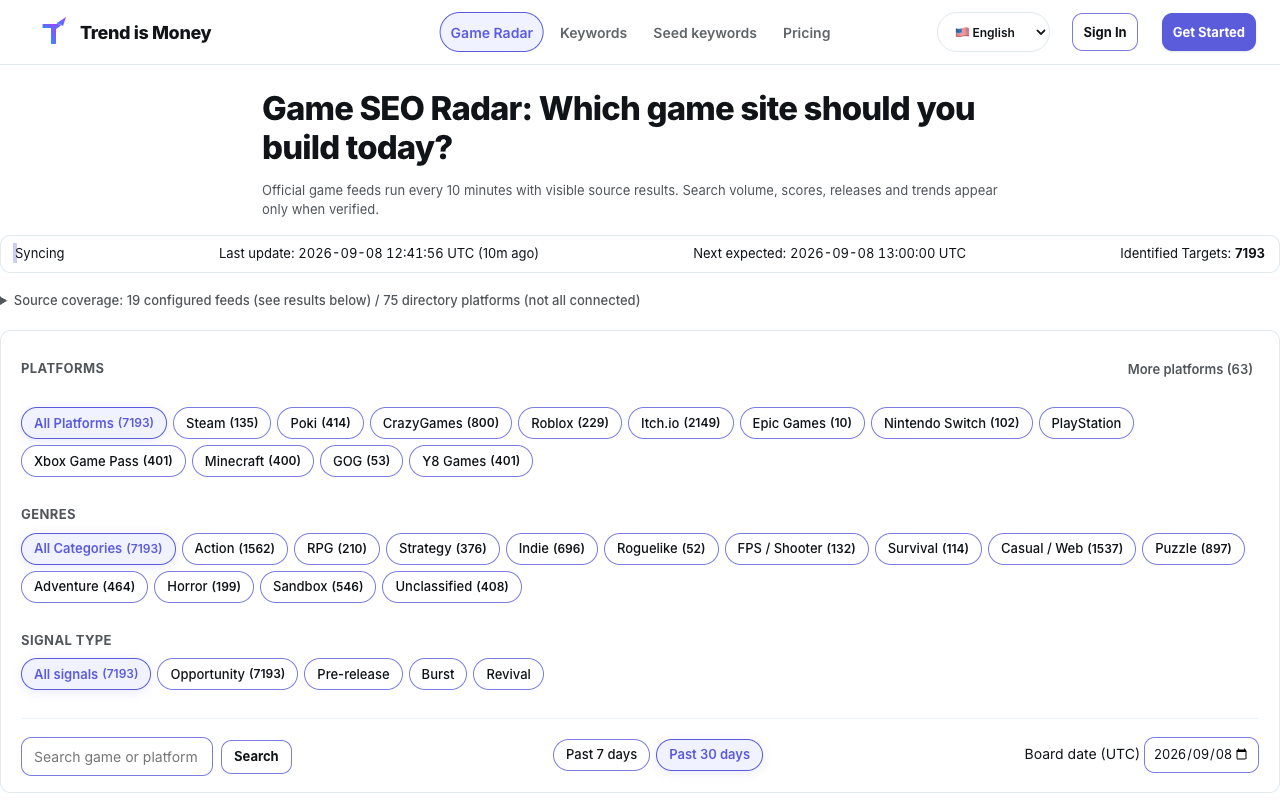
Task: Choose the Indie (696) genre
Action: (x=552, y=548)
